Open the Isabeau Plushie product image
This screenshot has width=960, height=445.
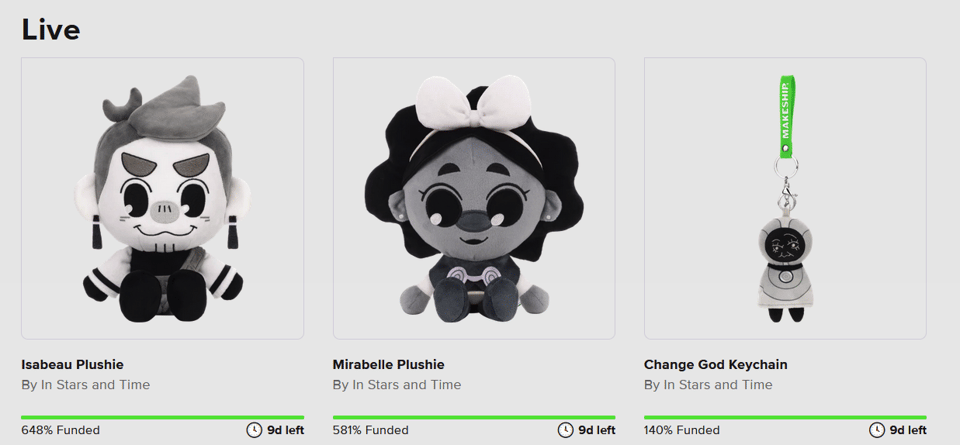click(162, 198)
